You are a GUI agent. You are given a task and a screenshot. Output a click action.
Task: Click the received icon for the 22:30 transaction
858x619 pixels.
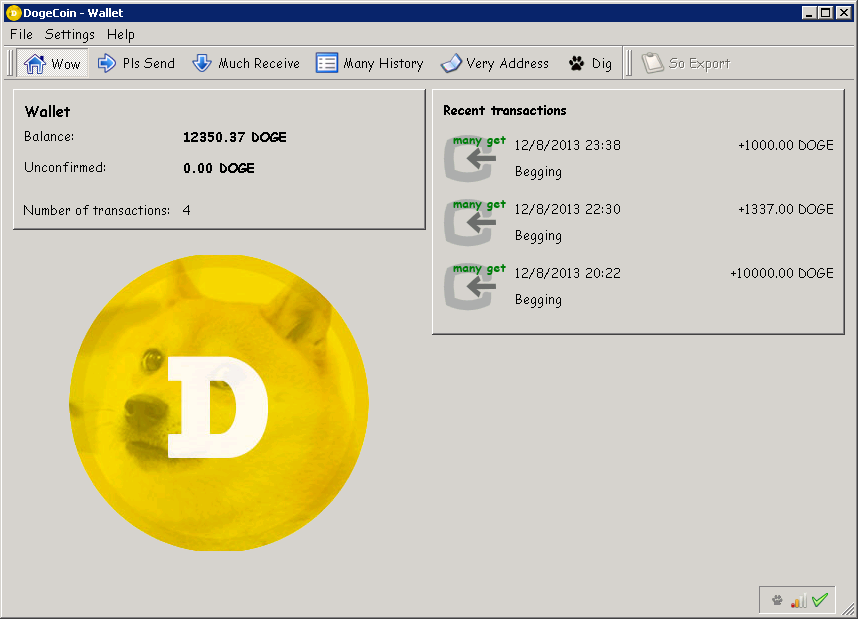[474, 222]
